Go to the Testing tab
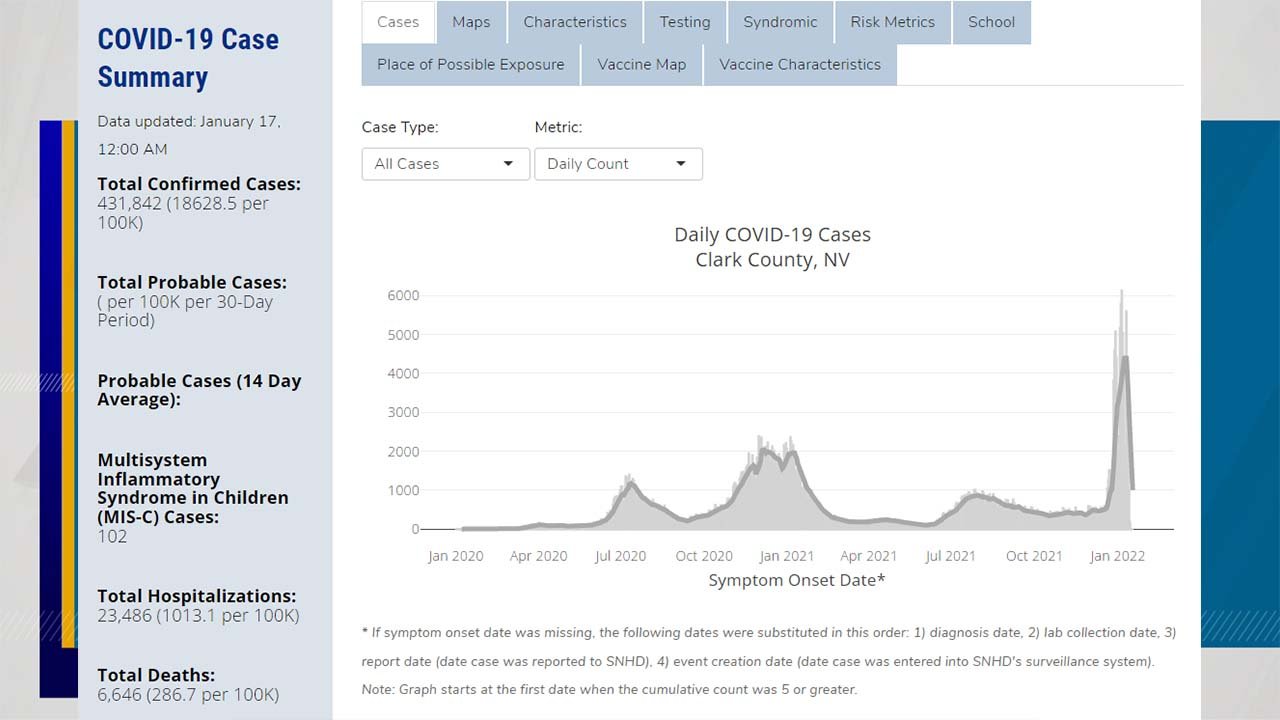This screenshot has width=1280, height=720. pyautogui.click(x=685, y=22)
